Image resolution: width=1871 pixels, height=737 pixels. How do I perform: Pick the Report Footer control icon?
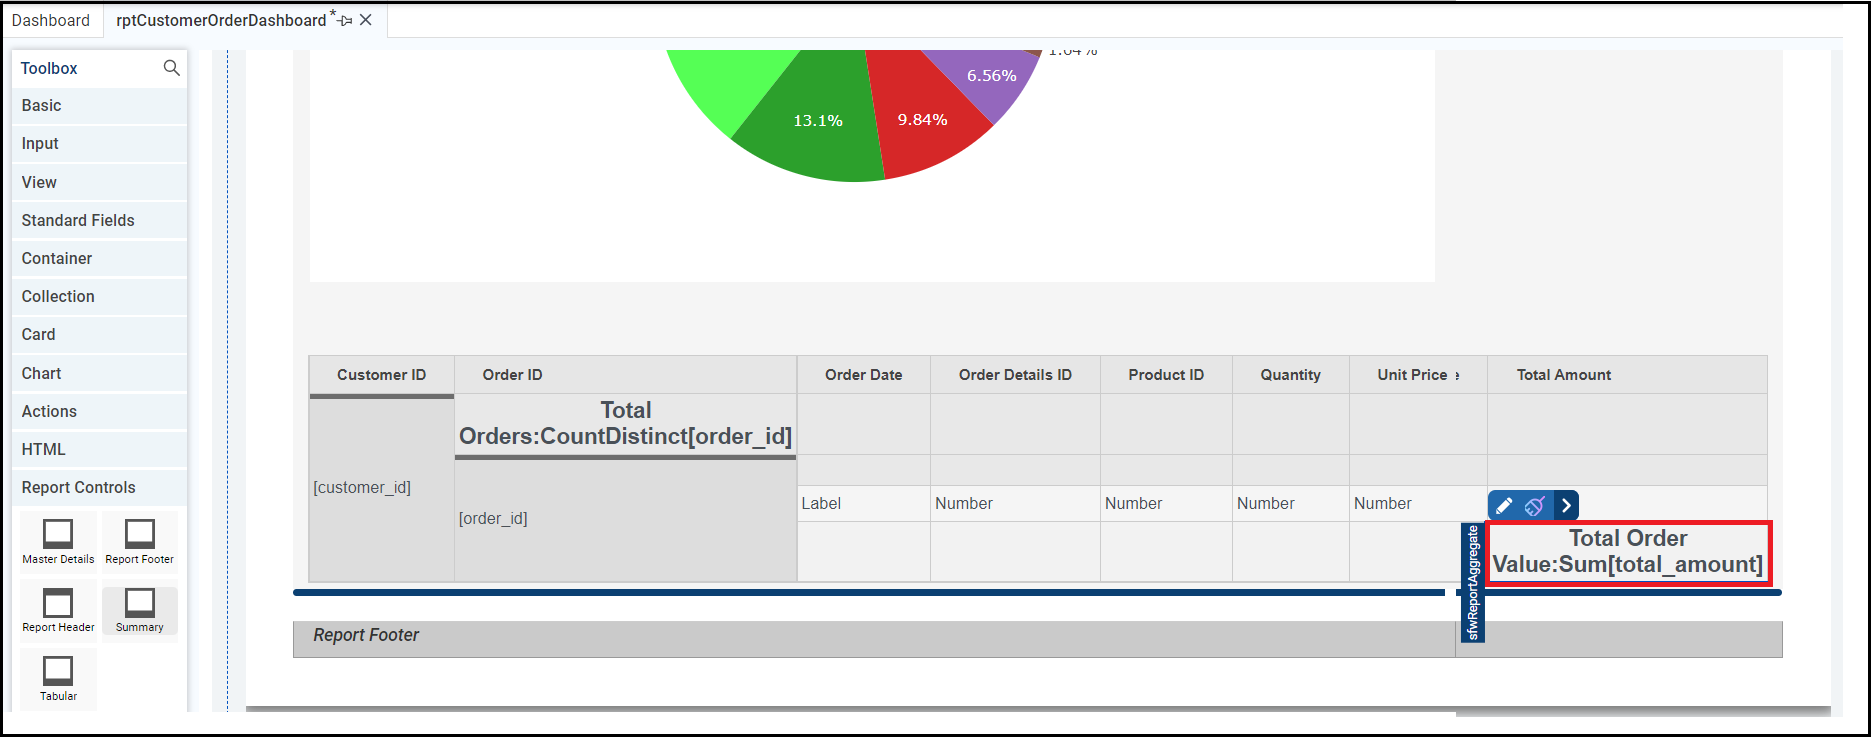[x=140, y=533]
